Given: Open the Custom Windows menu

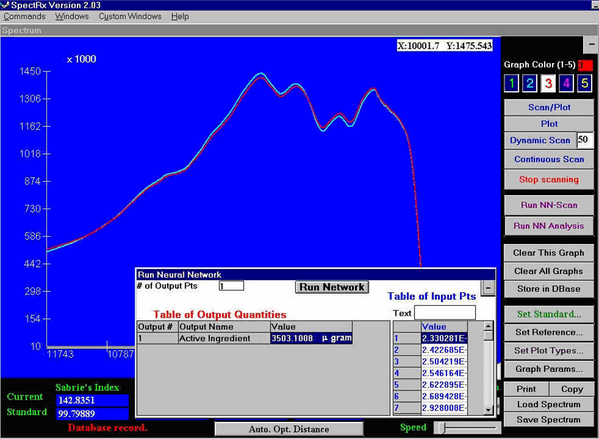Looking at the screenshot, I should [130, 16].
